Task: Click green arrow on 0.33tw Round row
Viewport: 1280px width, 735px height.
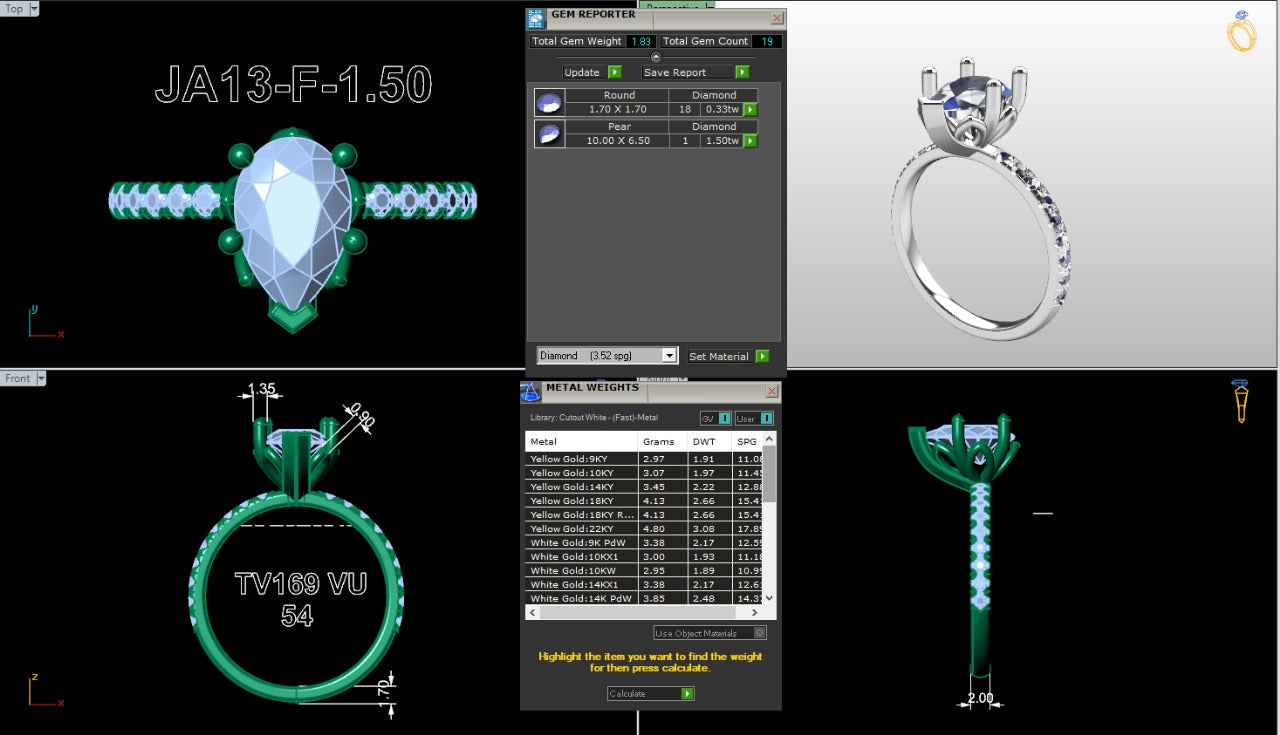Action: pos(750,109)
